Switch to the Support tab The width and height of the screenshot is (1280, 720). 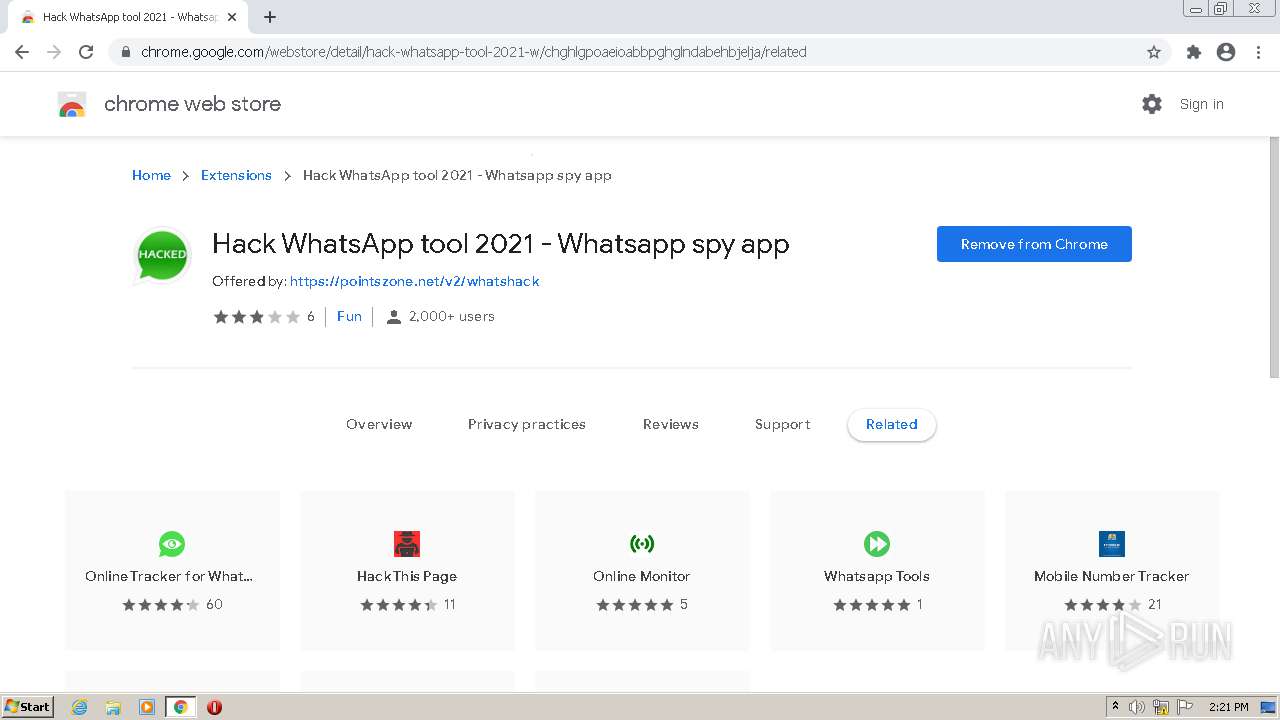click(x=783, y=425)
